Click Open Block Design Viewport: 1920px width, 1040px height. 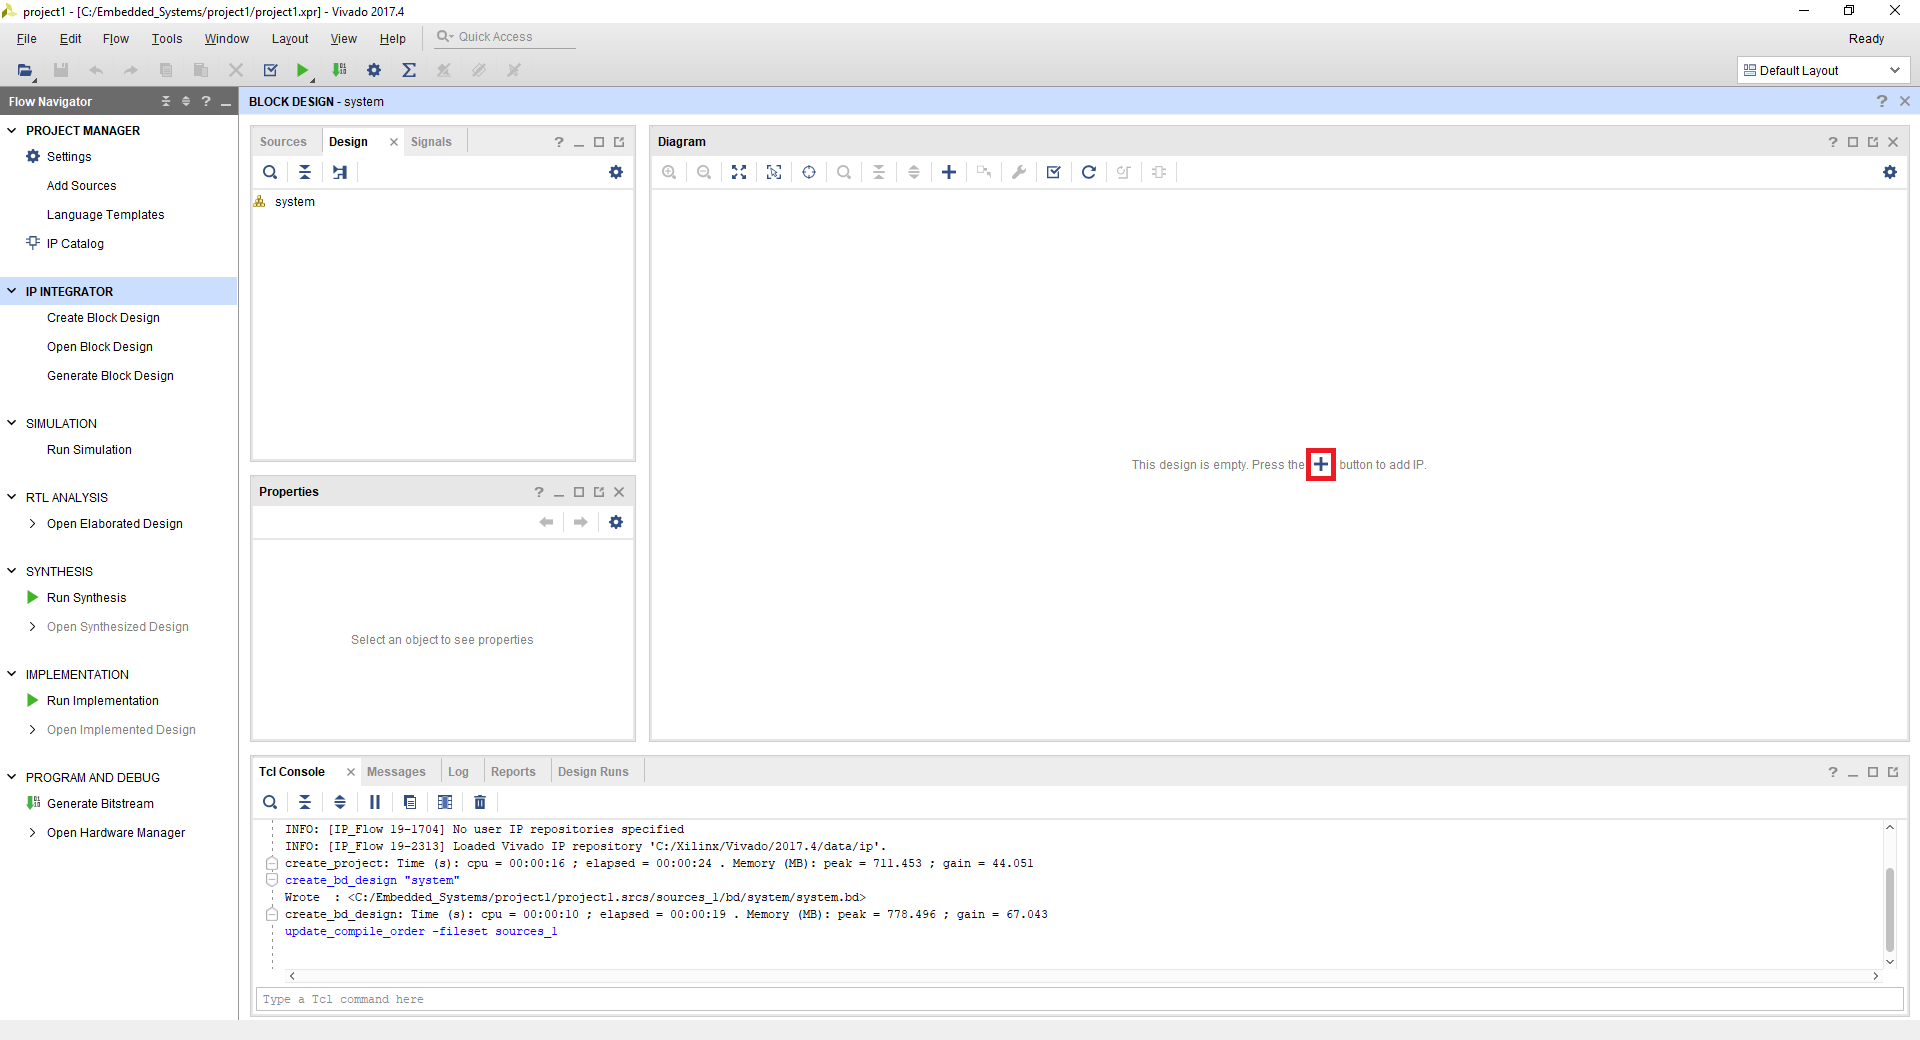coord(100,347)
